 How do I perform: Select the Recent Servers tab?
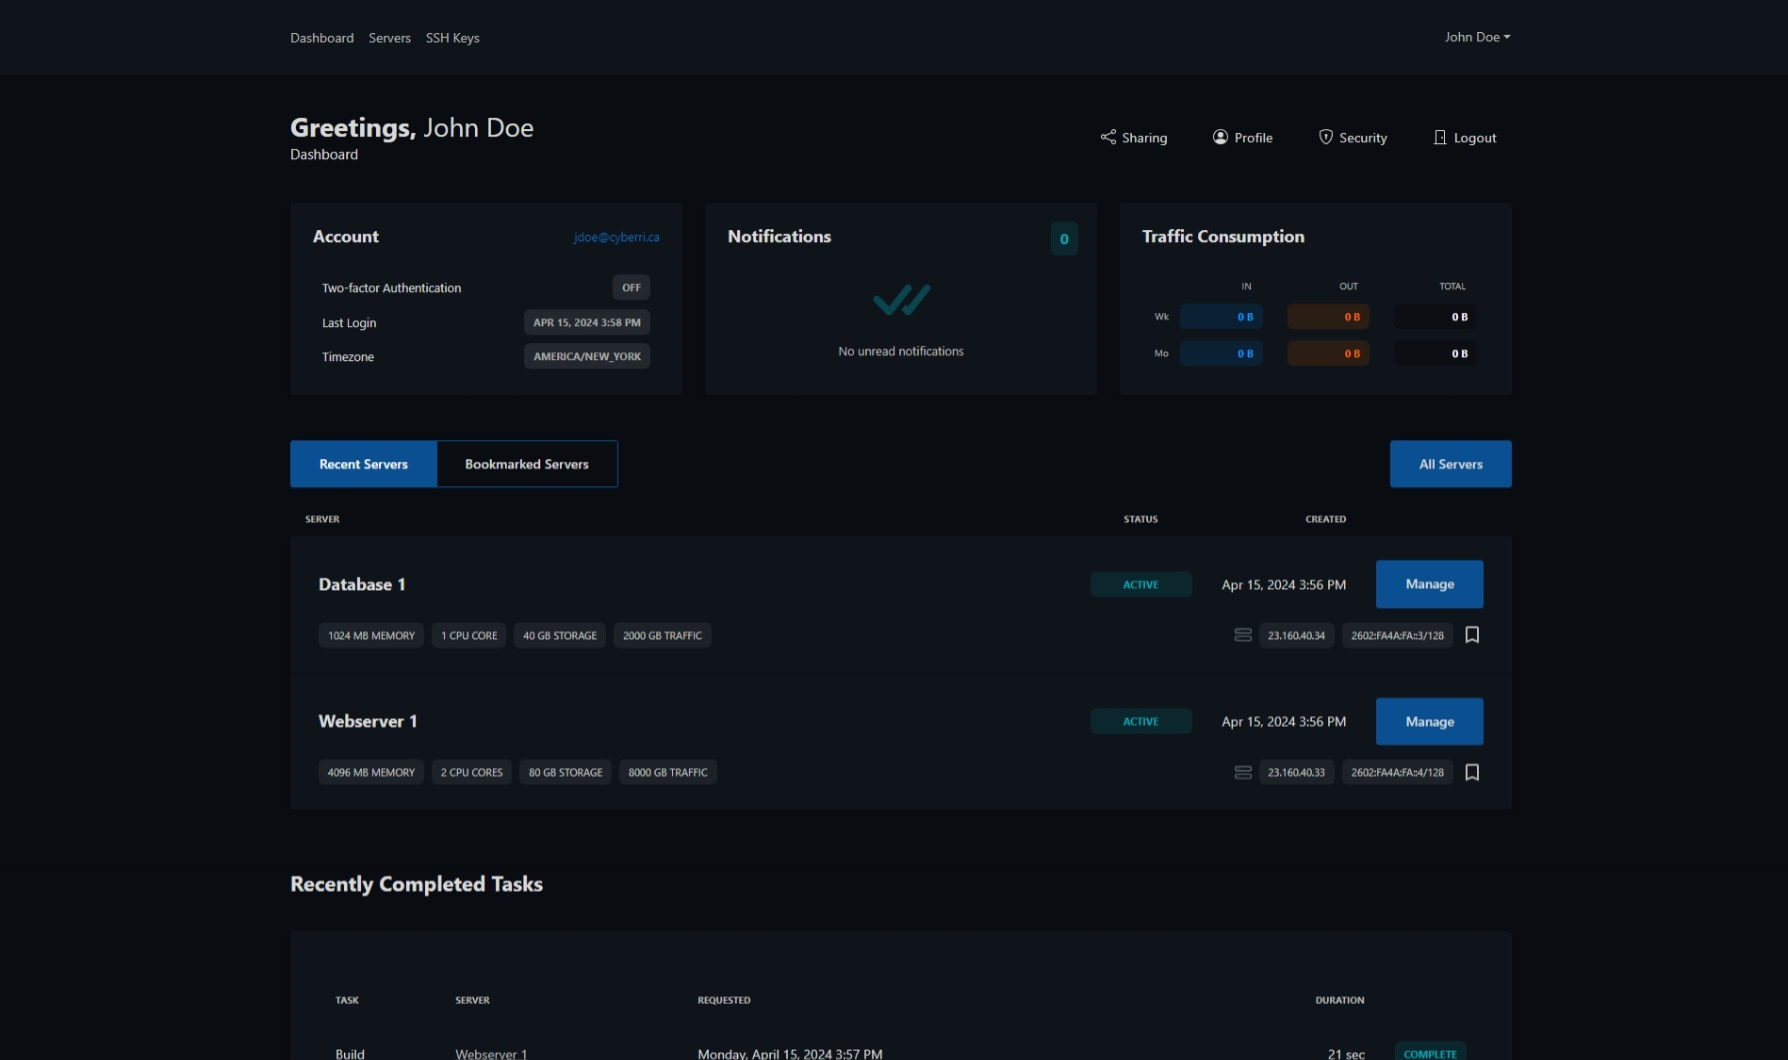[363, 464]
